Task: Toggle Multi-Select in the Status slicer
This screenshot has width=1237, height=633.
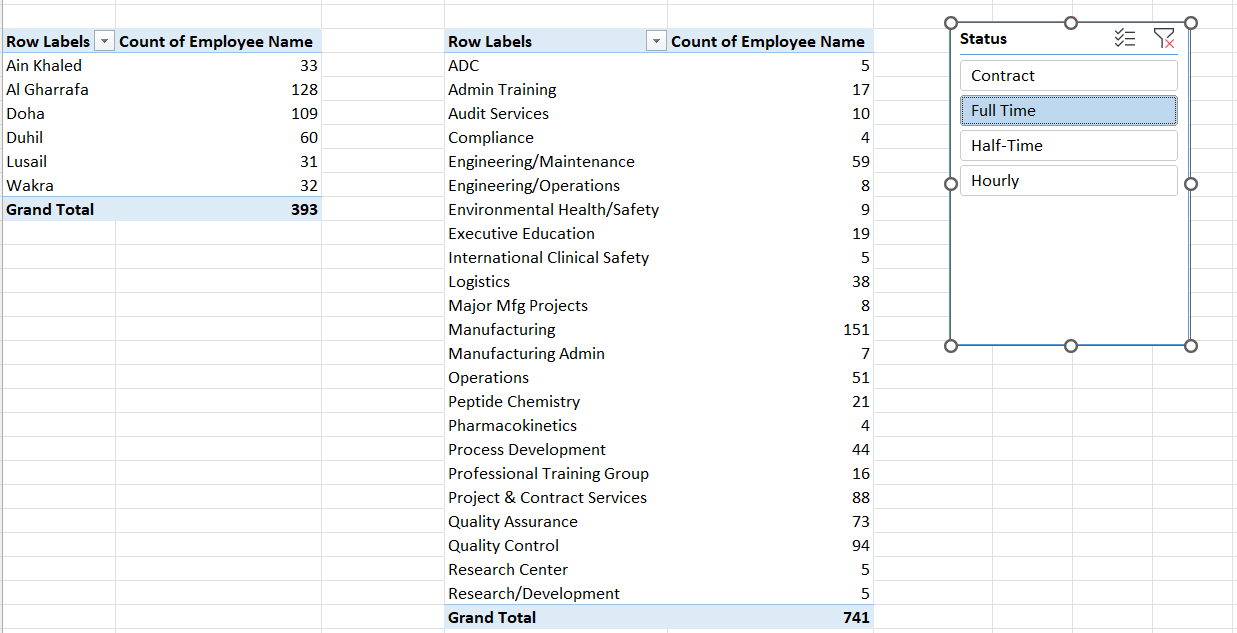Action: 1125,39
